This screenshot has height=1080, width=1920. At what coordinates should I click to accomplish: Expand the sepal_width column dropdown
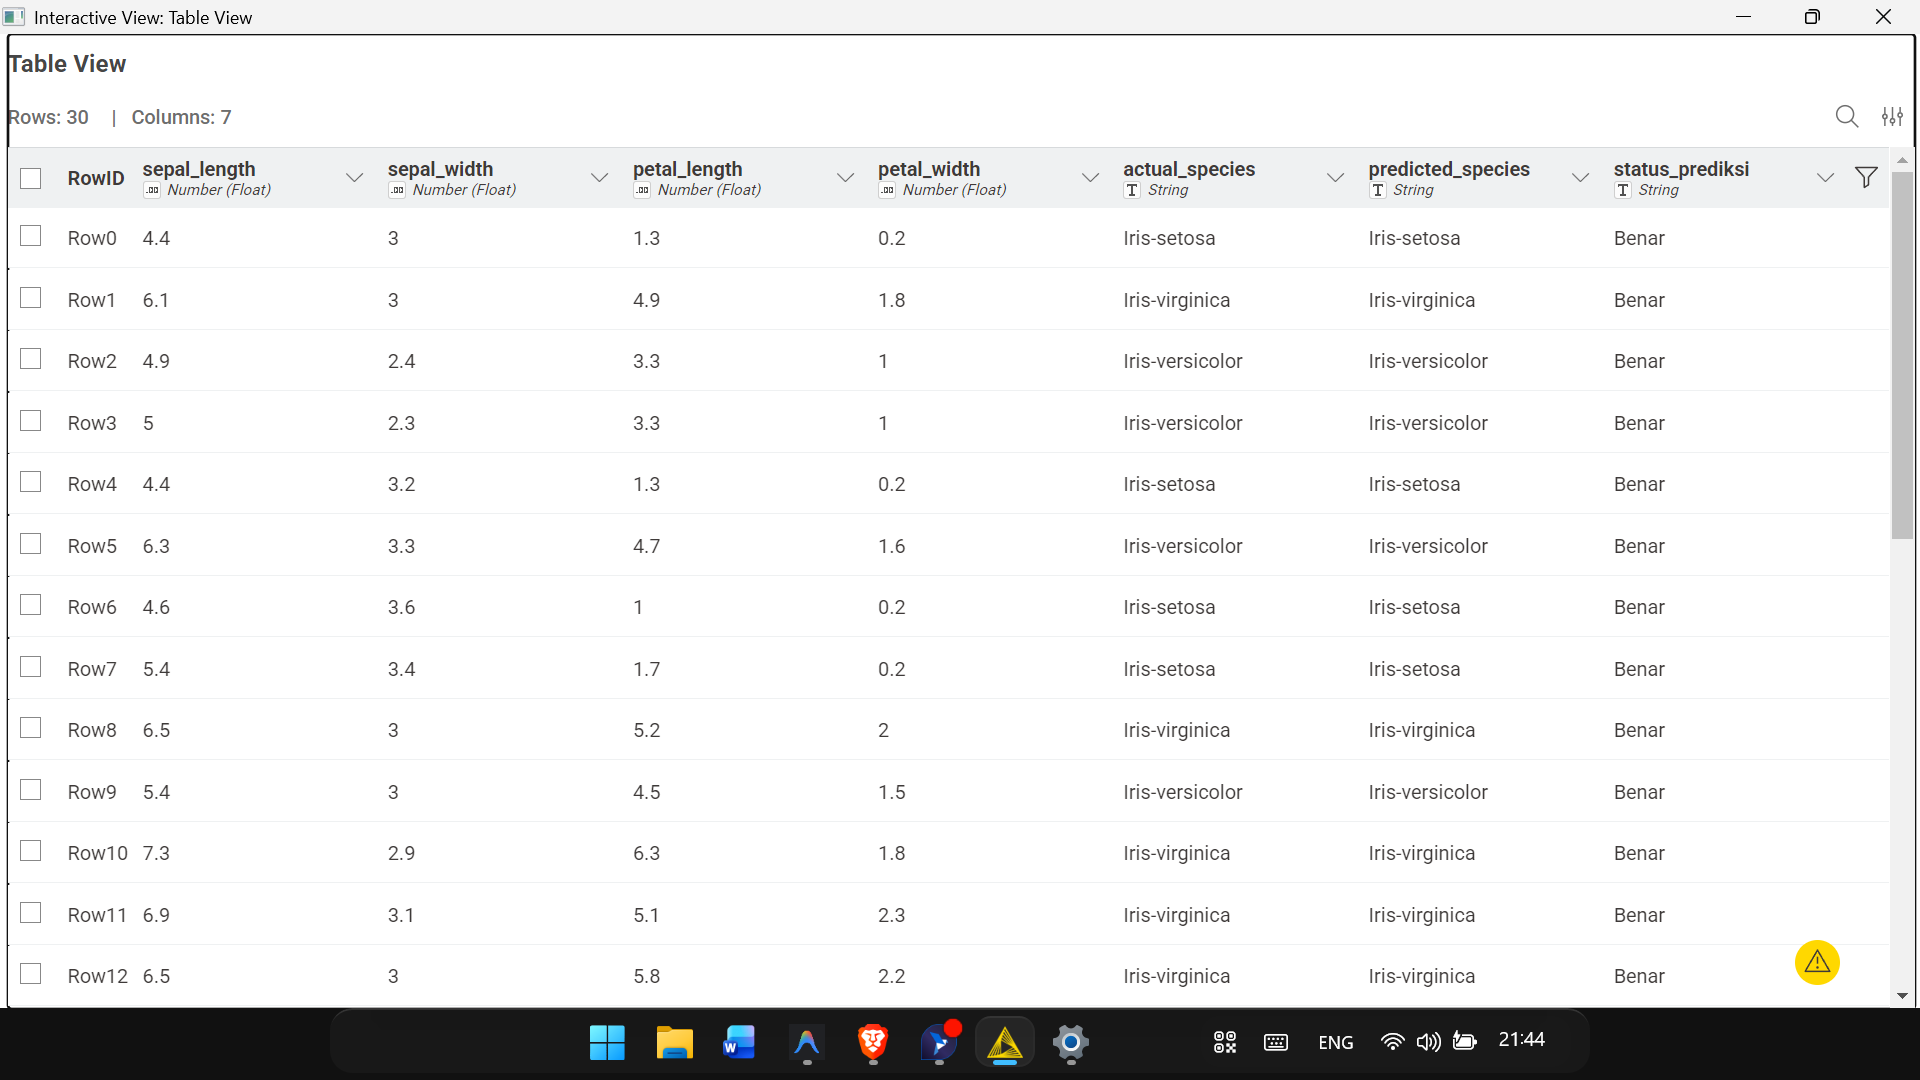[599, 178]
